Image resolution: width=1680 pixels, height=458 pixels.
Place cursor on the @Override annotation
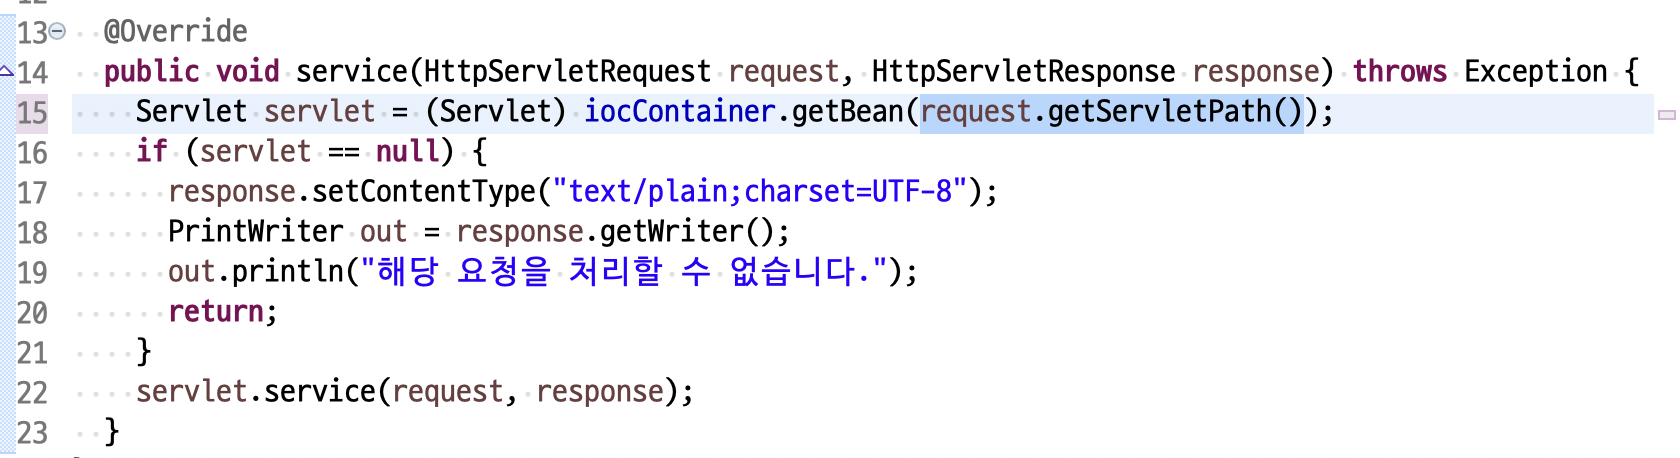point(176,32)
